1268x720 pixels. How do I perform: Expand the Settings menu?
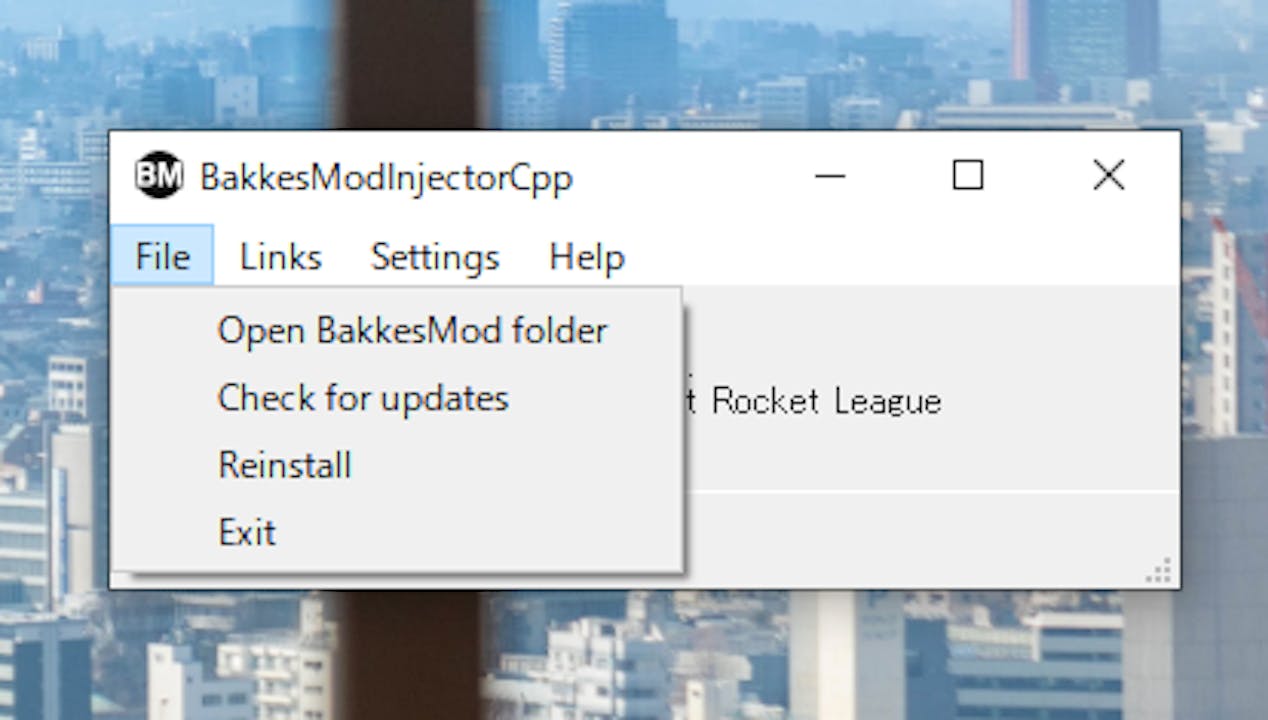(x=435, y=257)
